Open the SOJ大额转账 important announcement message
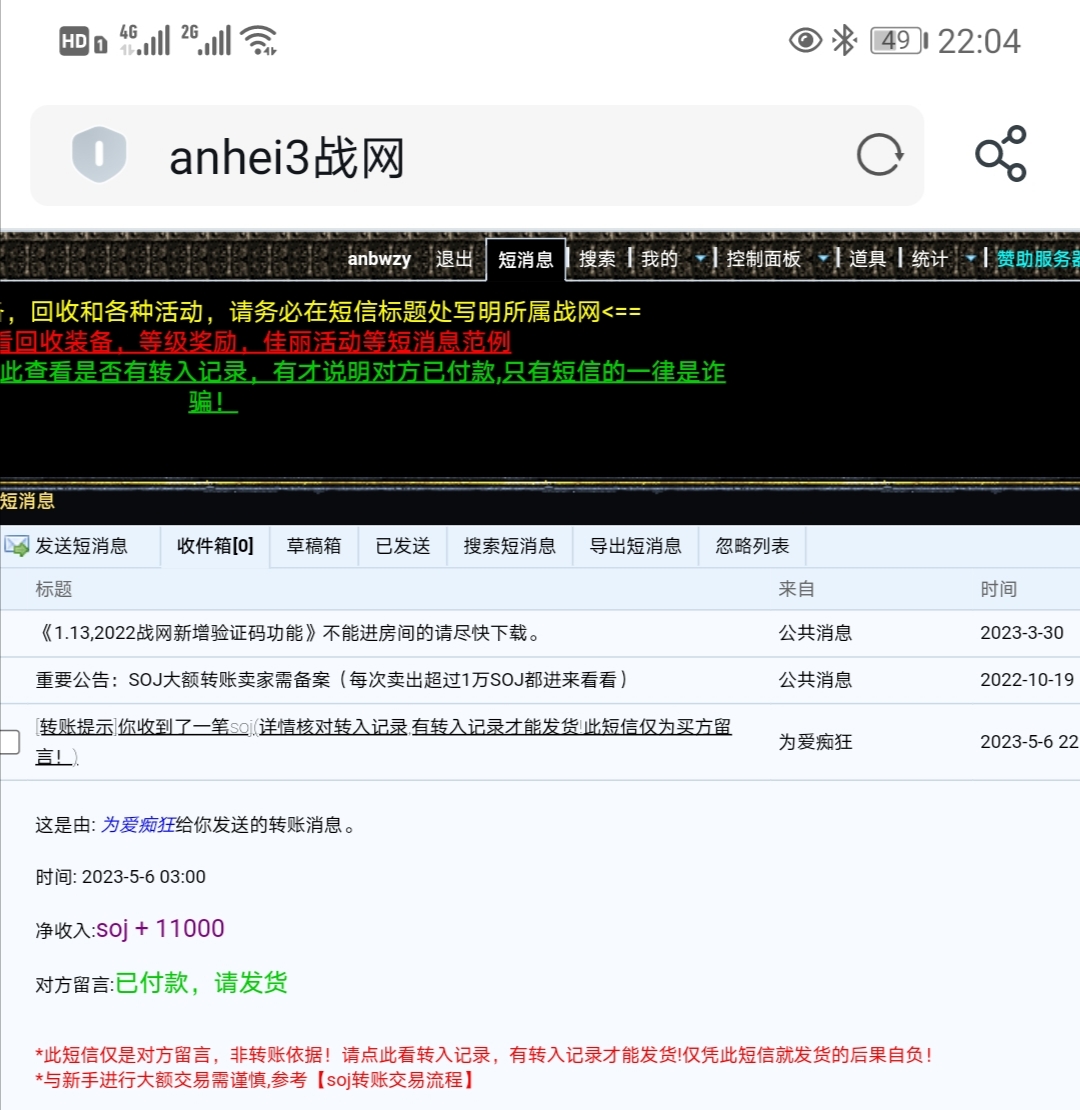The width and height of the screenshot is (1080, 1110). tap(332, 680)
